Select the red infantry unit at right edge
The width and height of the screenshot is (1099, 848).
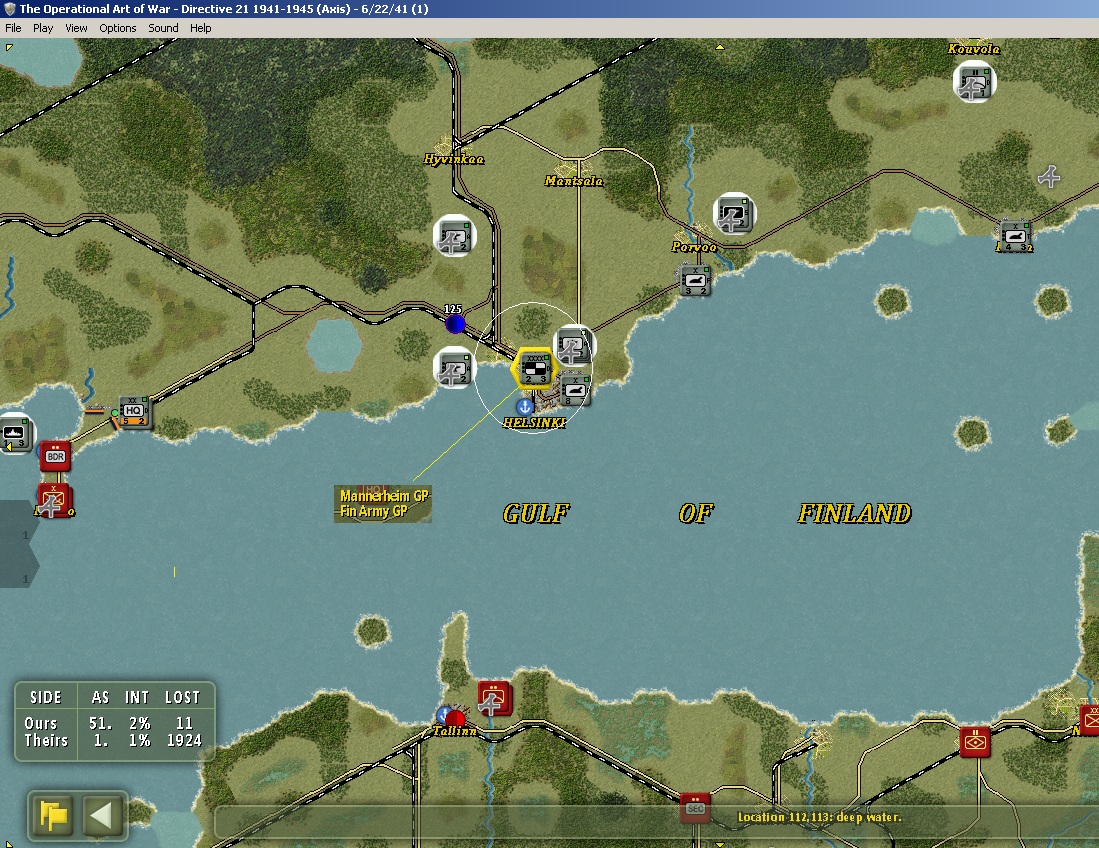1090,720
